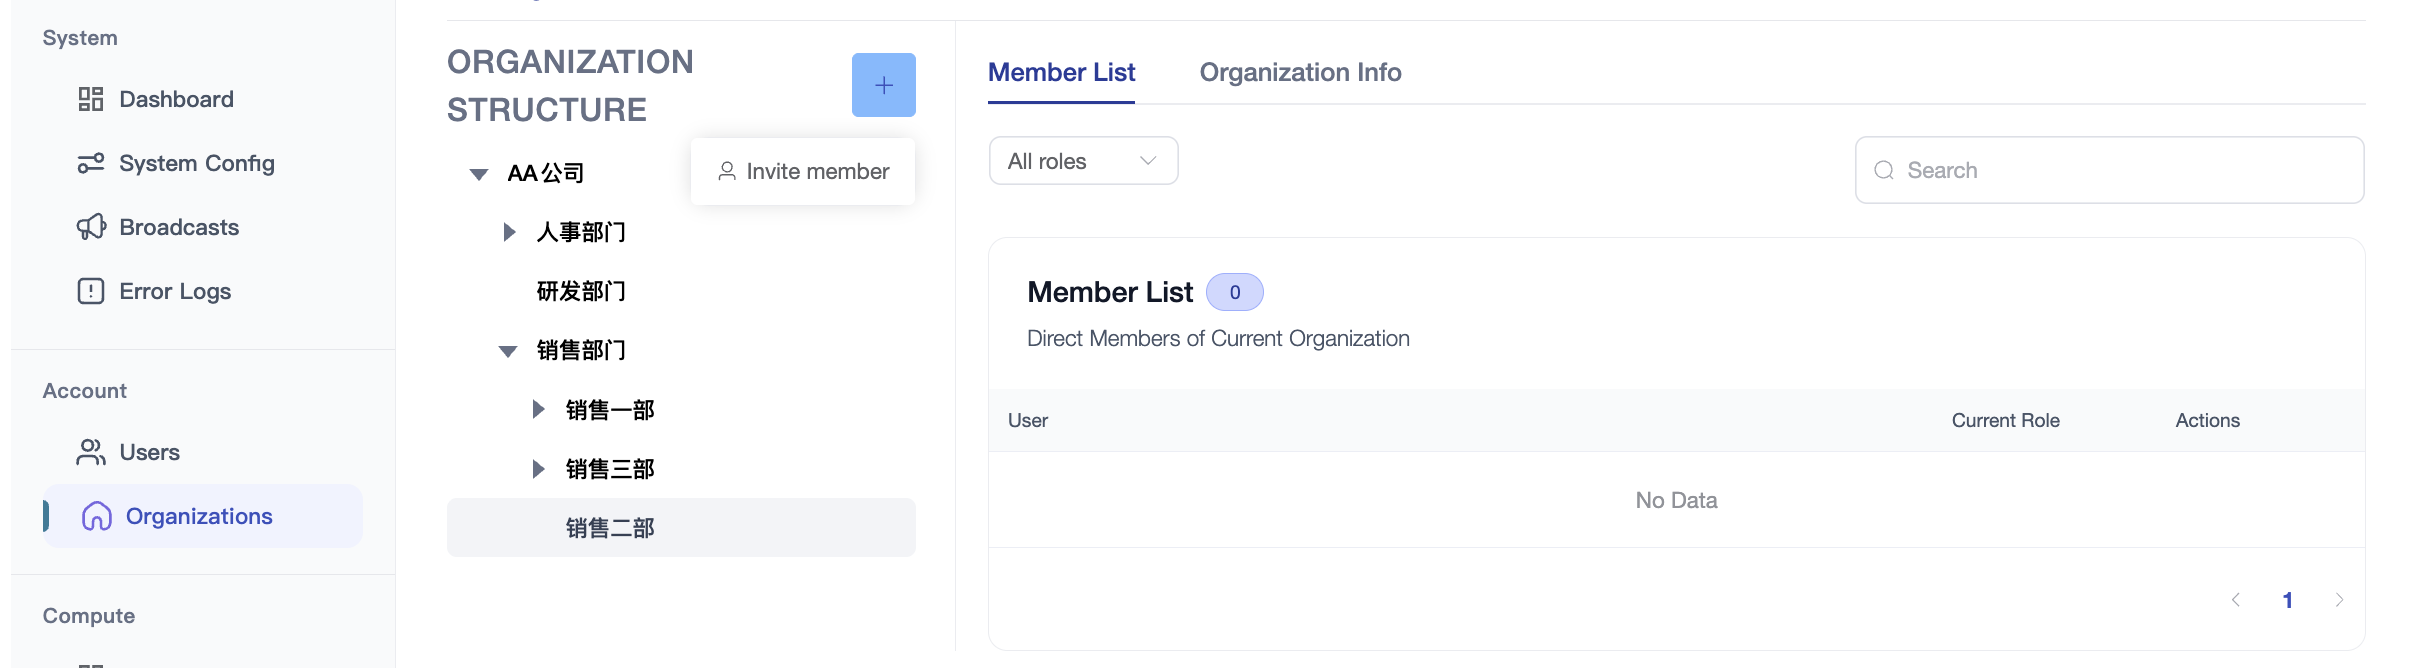2414x668 pixels.
Task: Select 销售部门 in the tree
Action: click(x=581, y=350)
